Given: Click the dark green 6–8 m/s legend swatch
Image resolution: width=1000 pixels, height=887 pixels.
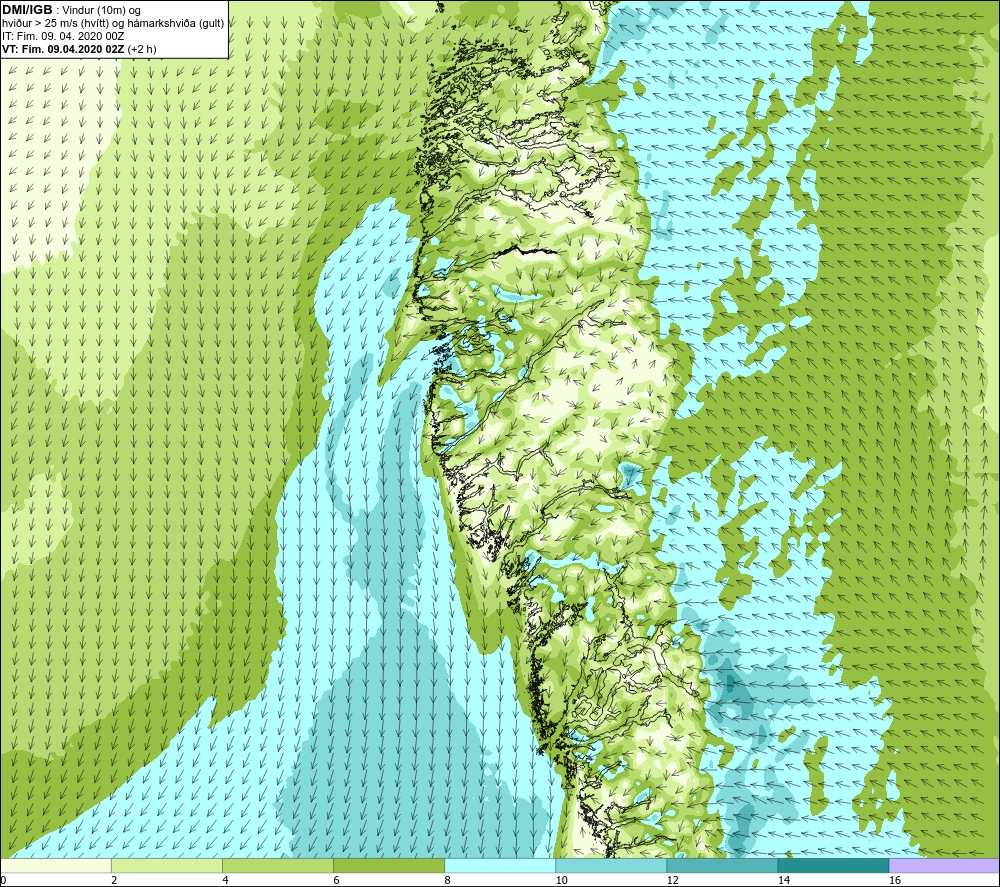Looking at the screenshot, I should pos(389,866).
